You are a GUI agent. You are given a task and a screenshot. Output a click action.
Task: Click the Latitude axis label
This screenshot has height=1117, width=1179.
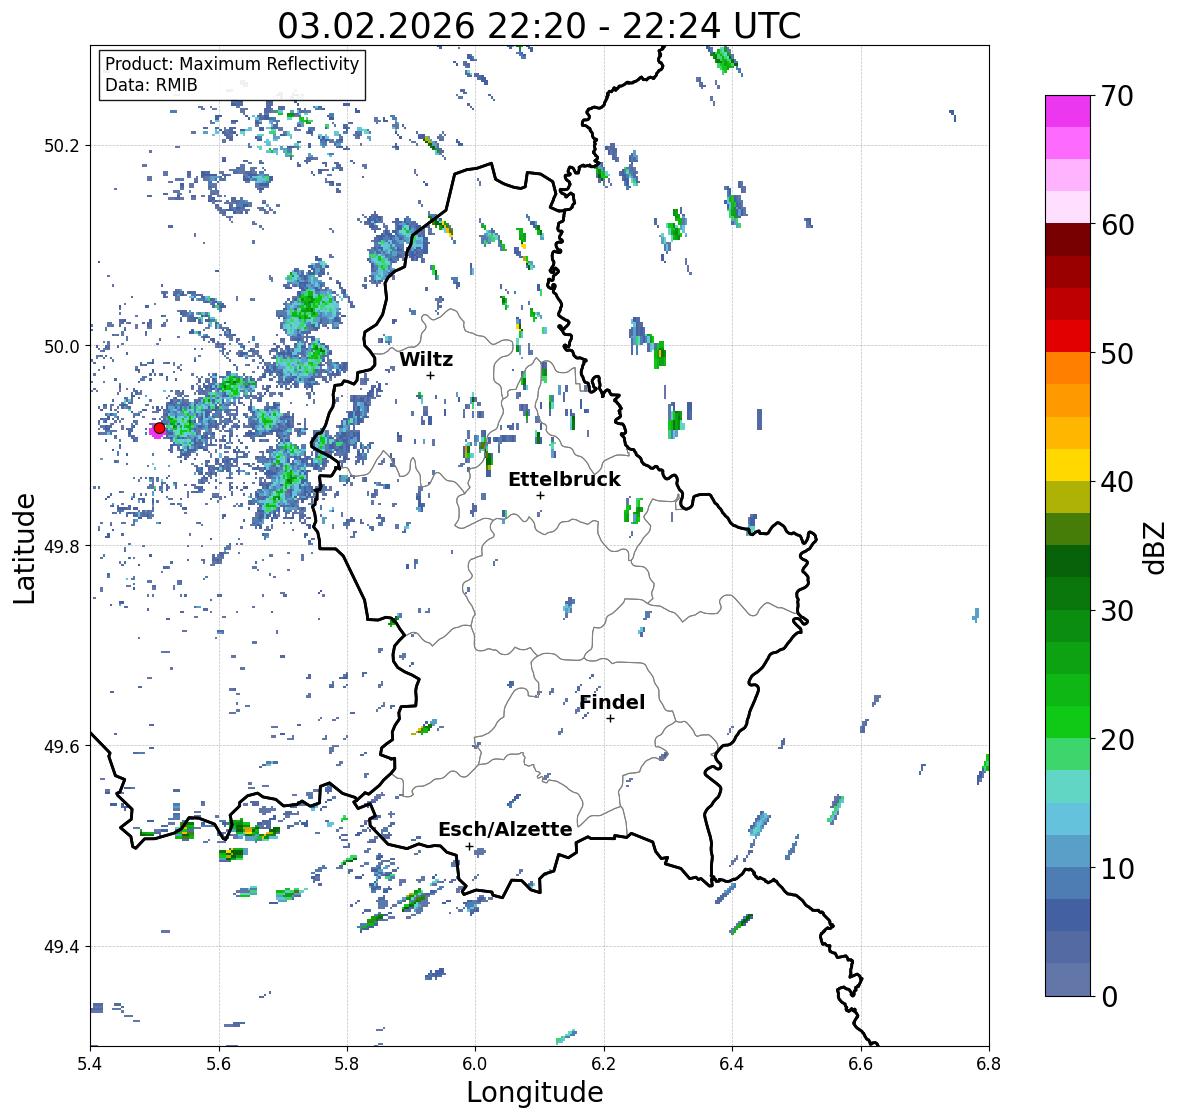[24, 549]
